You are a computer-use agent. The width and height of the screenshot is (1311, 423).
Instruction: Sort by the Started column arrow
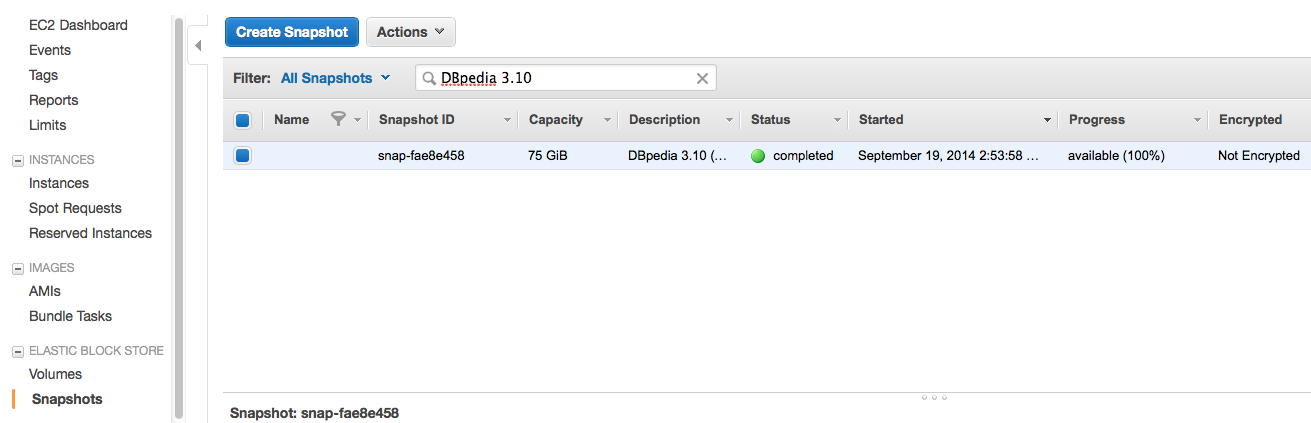click(x=1047, y=120)
